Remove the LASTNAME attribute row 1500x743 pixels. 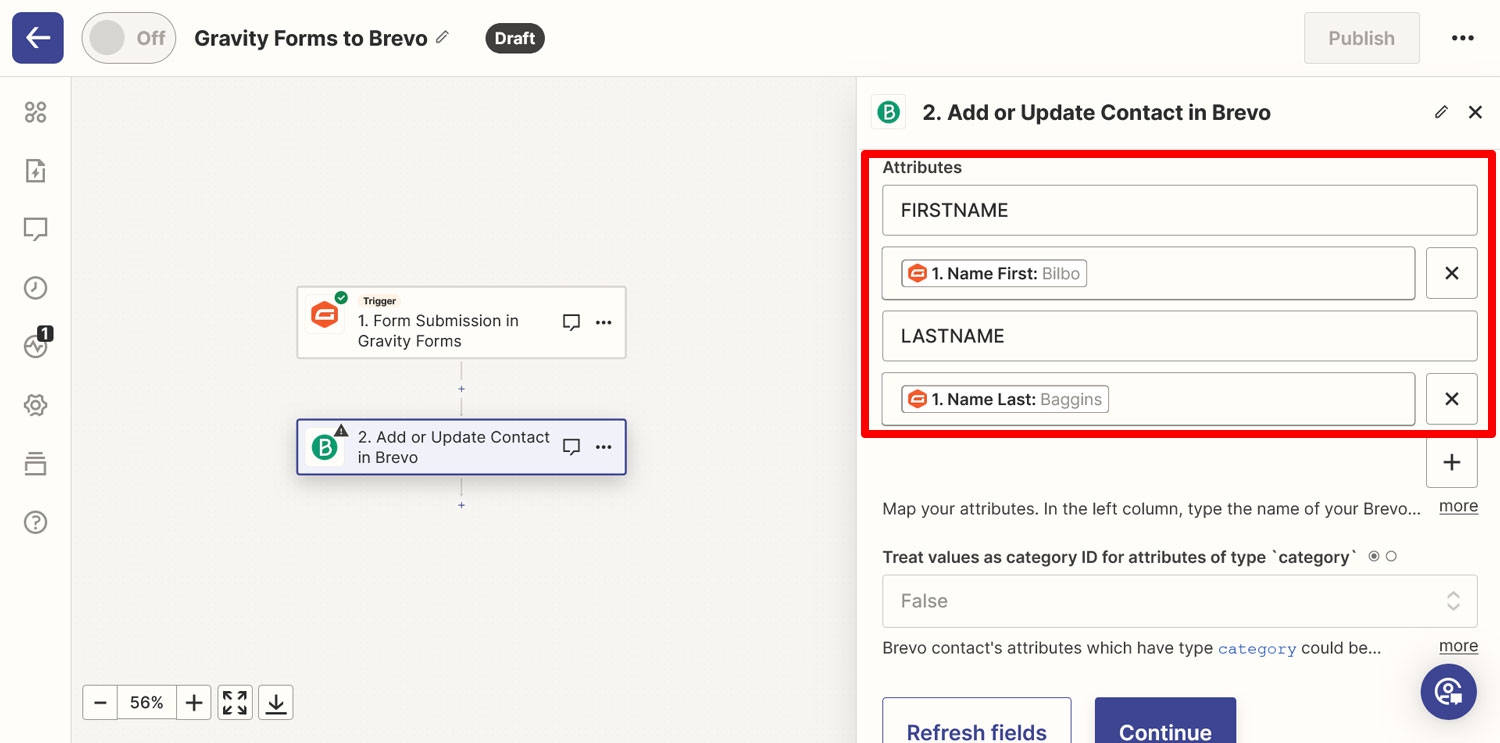coord(1452,399)
